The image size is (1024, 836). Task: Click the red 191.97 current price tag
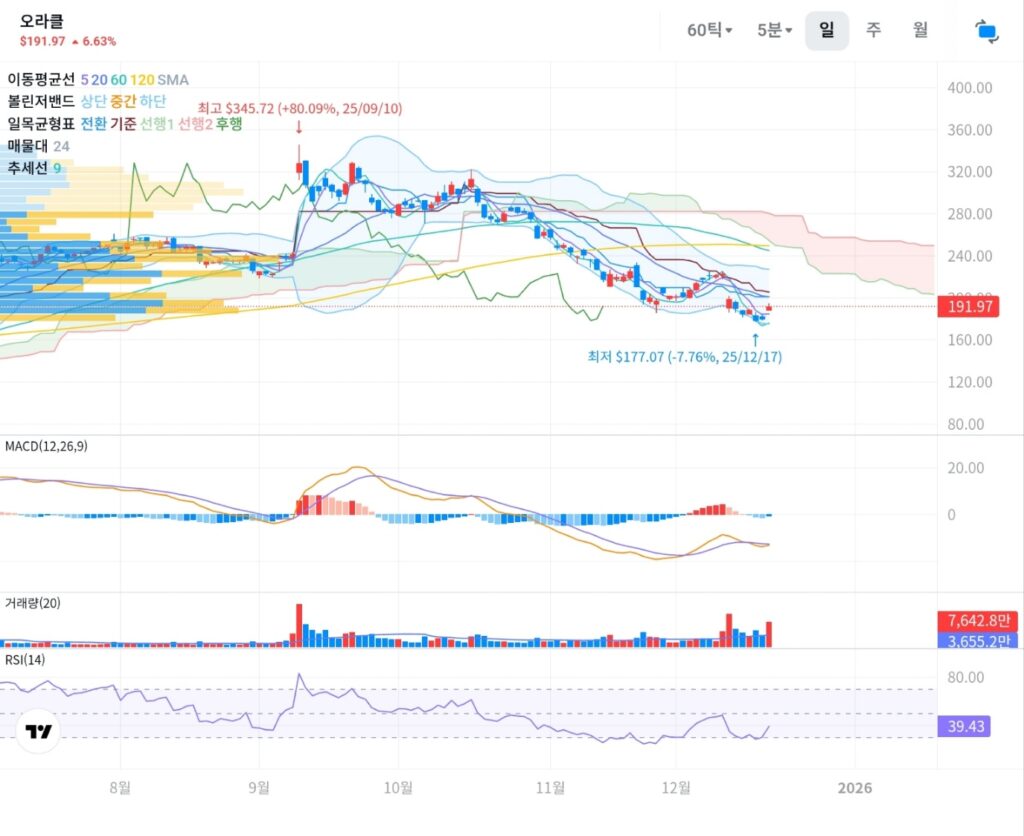[966, 307]
